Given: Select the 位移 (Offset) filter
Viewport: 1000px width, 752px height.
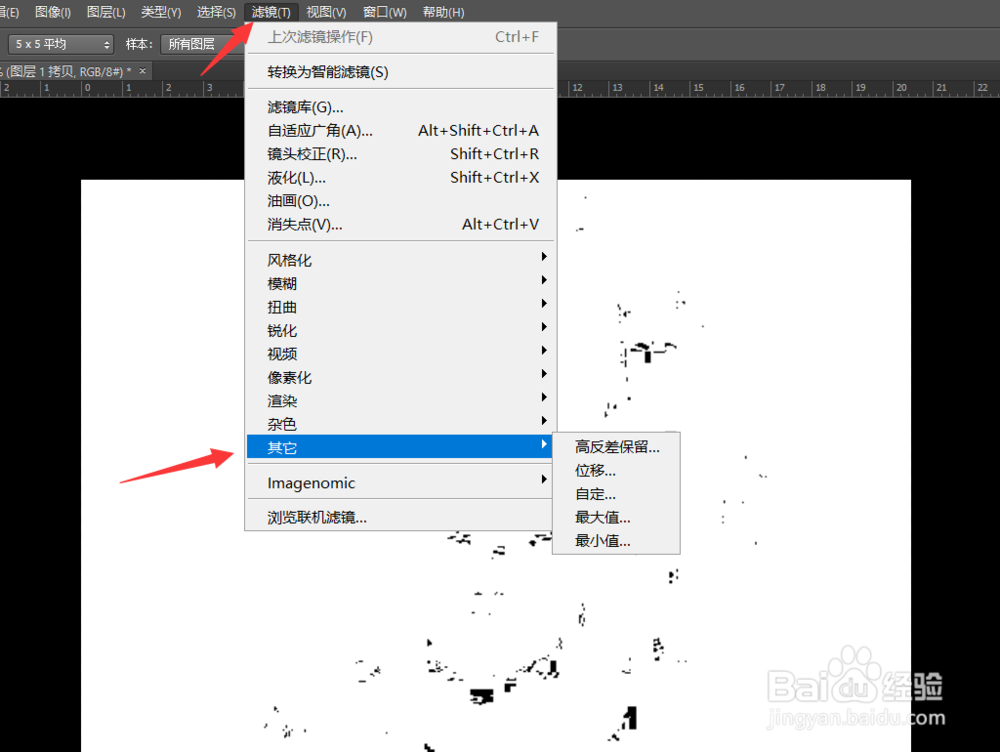Looking at the screenshot, I should pyautogui.click(x=595, y=470).
